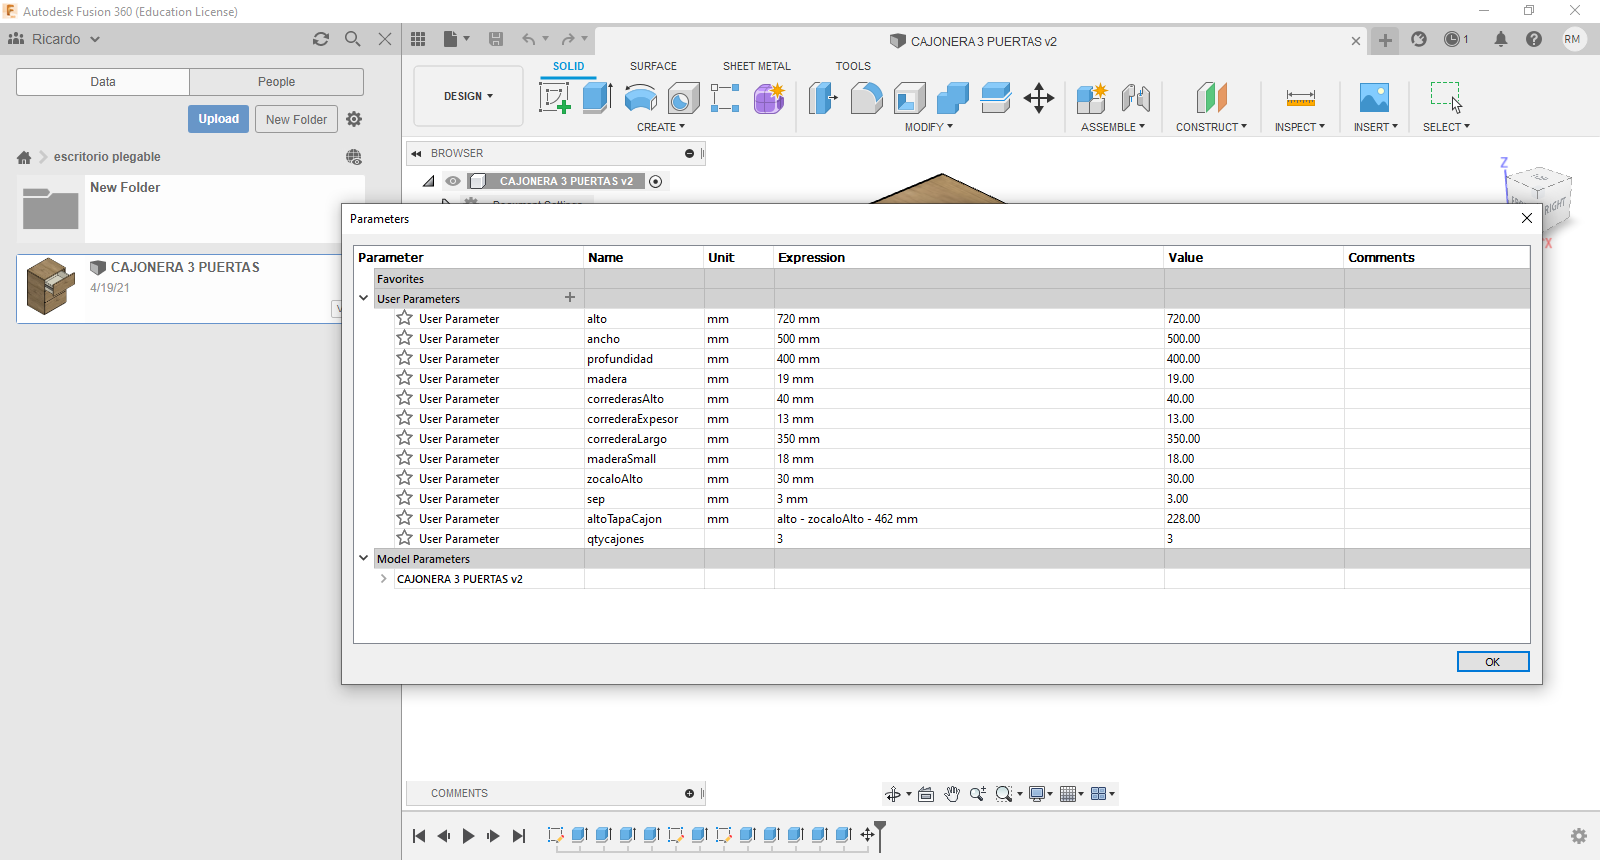Choose the Shell tool

910,98
